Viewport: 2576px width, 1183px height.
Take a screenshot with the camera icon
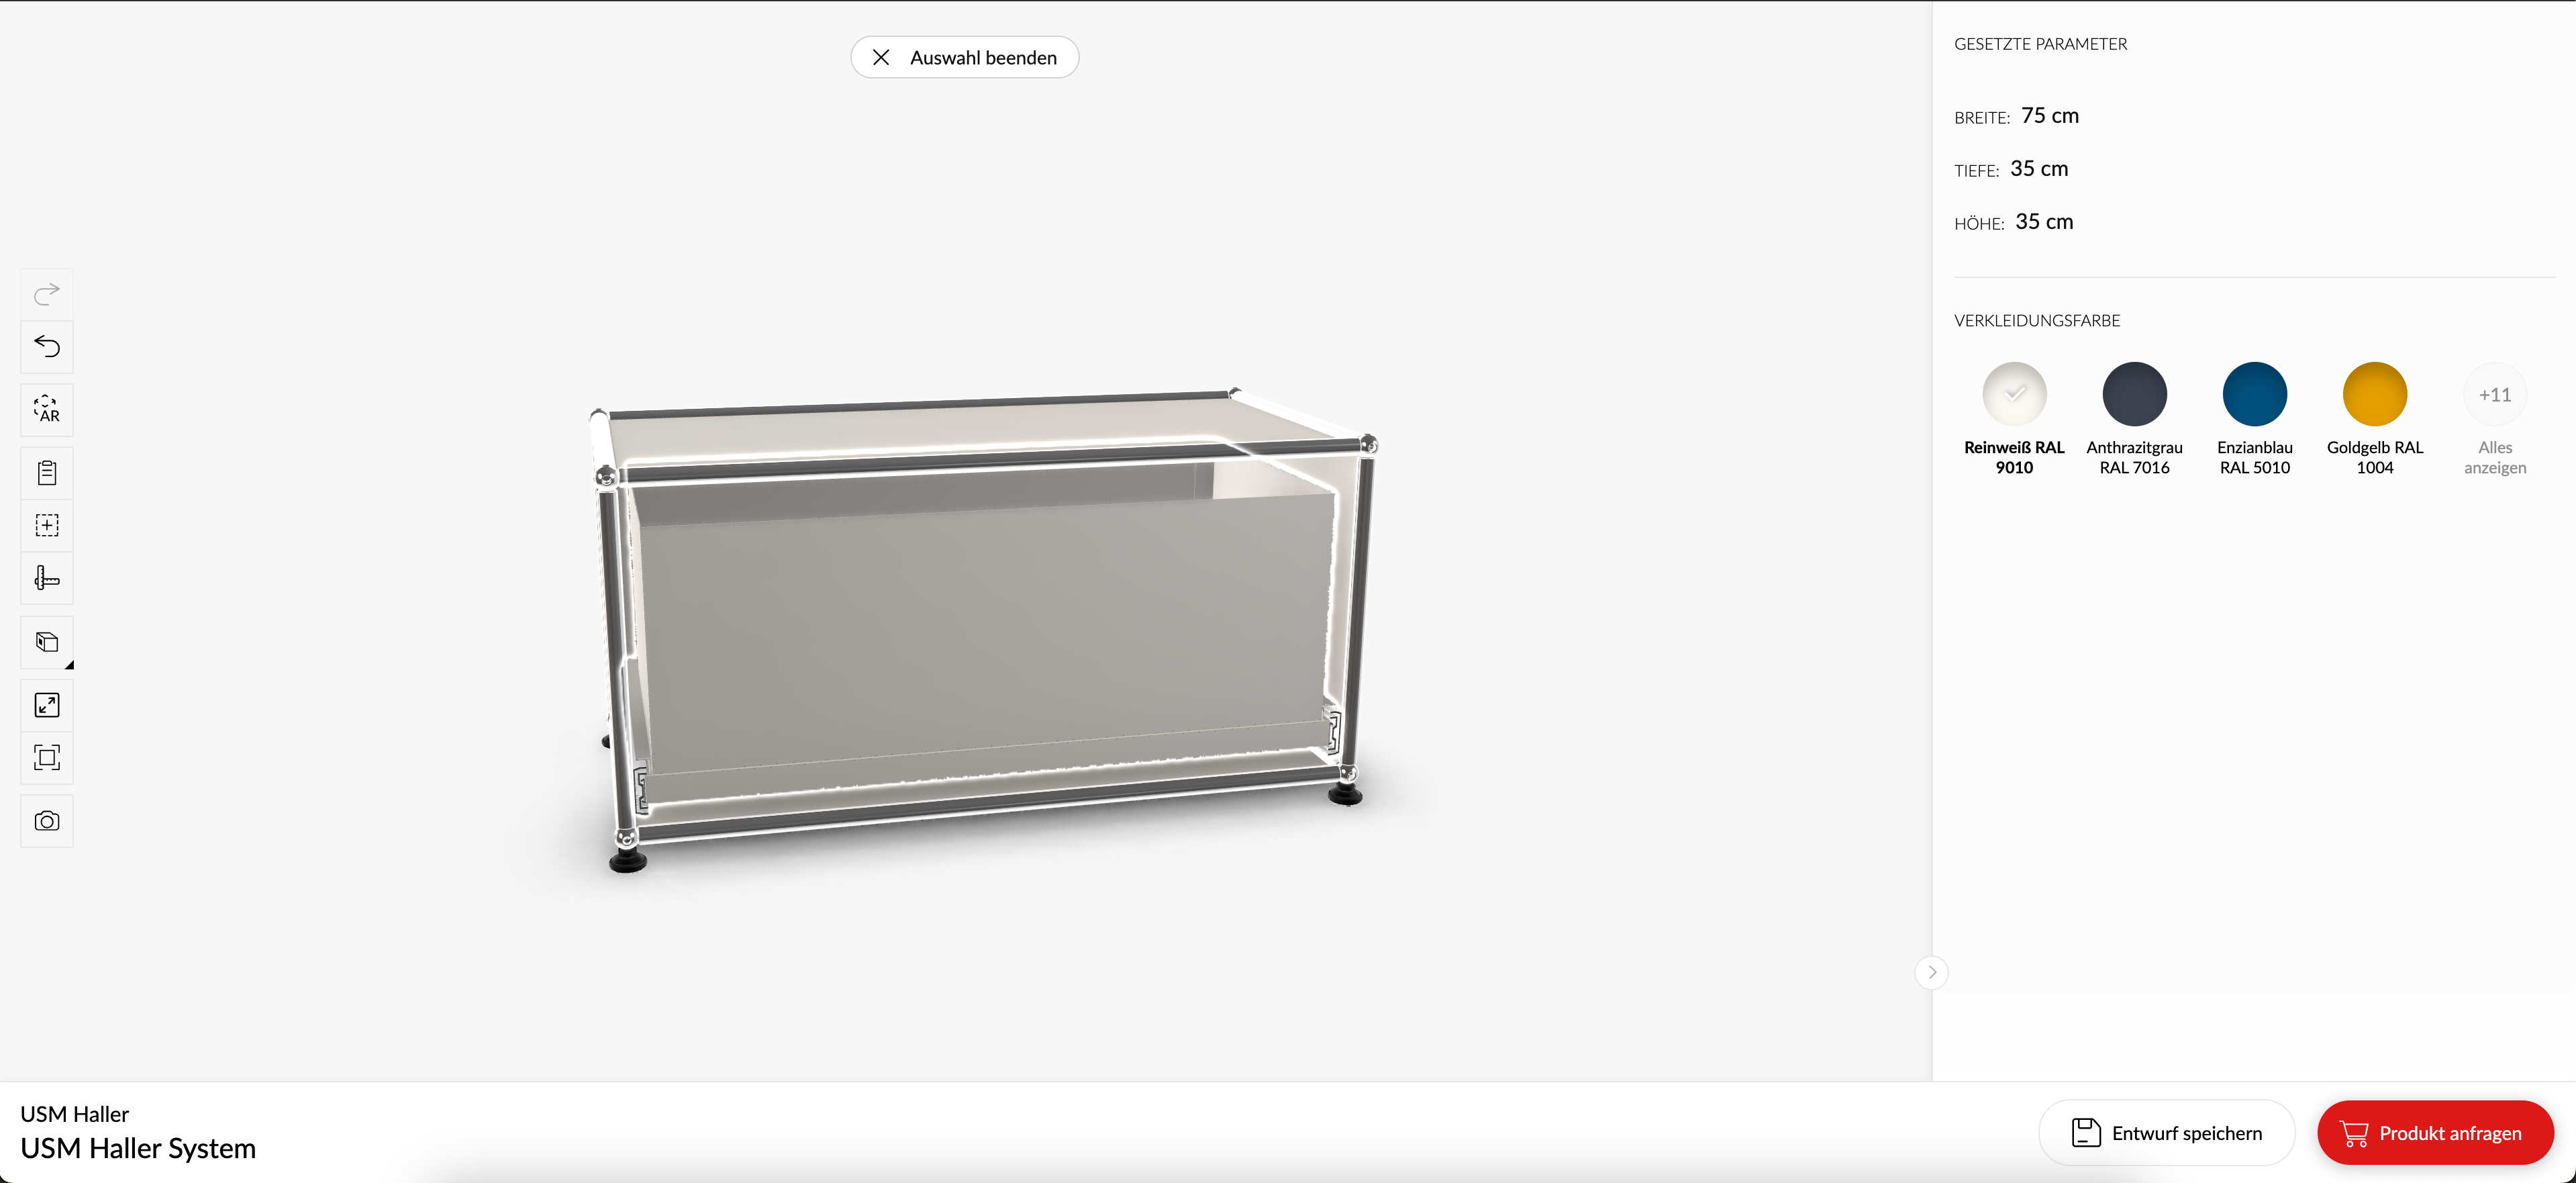pos(47,821)
